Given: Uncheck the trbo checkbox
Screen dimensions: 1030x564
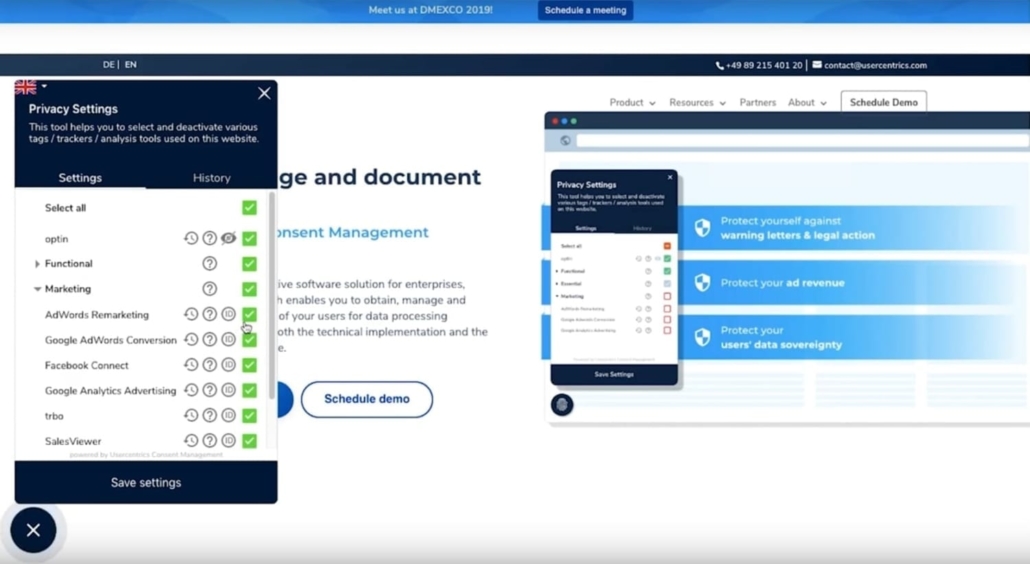Looking at the screenshot, I should coord(250,416).
